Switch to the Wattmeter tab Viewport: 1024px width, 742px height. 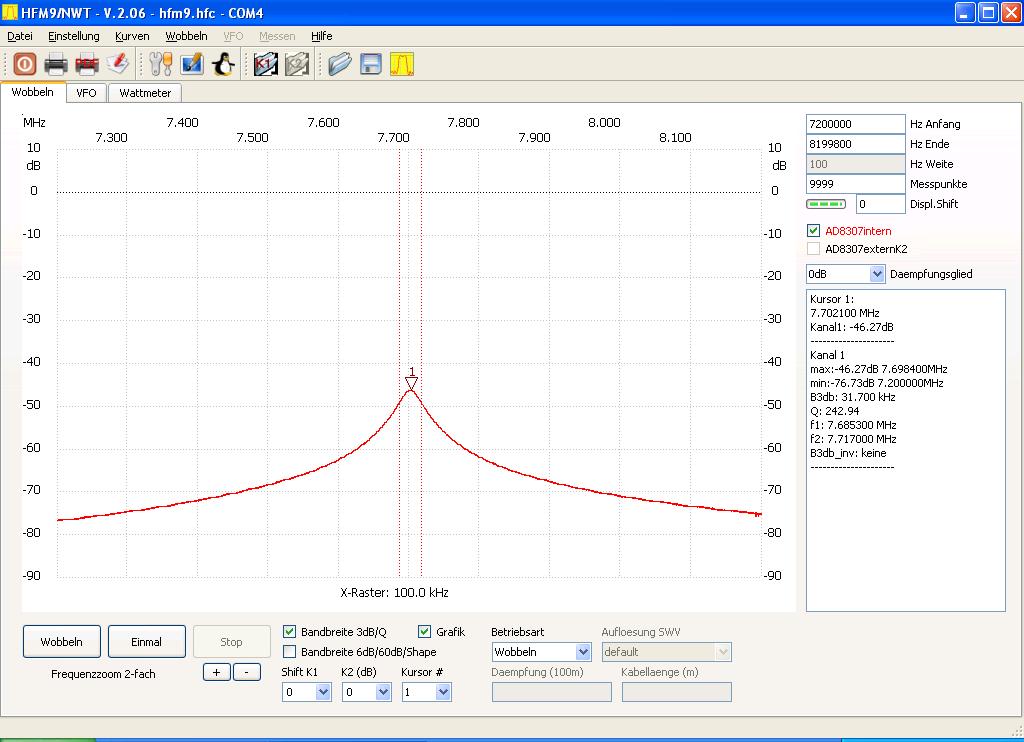pyautogui.click(x=145, y=93)
